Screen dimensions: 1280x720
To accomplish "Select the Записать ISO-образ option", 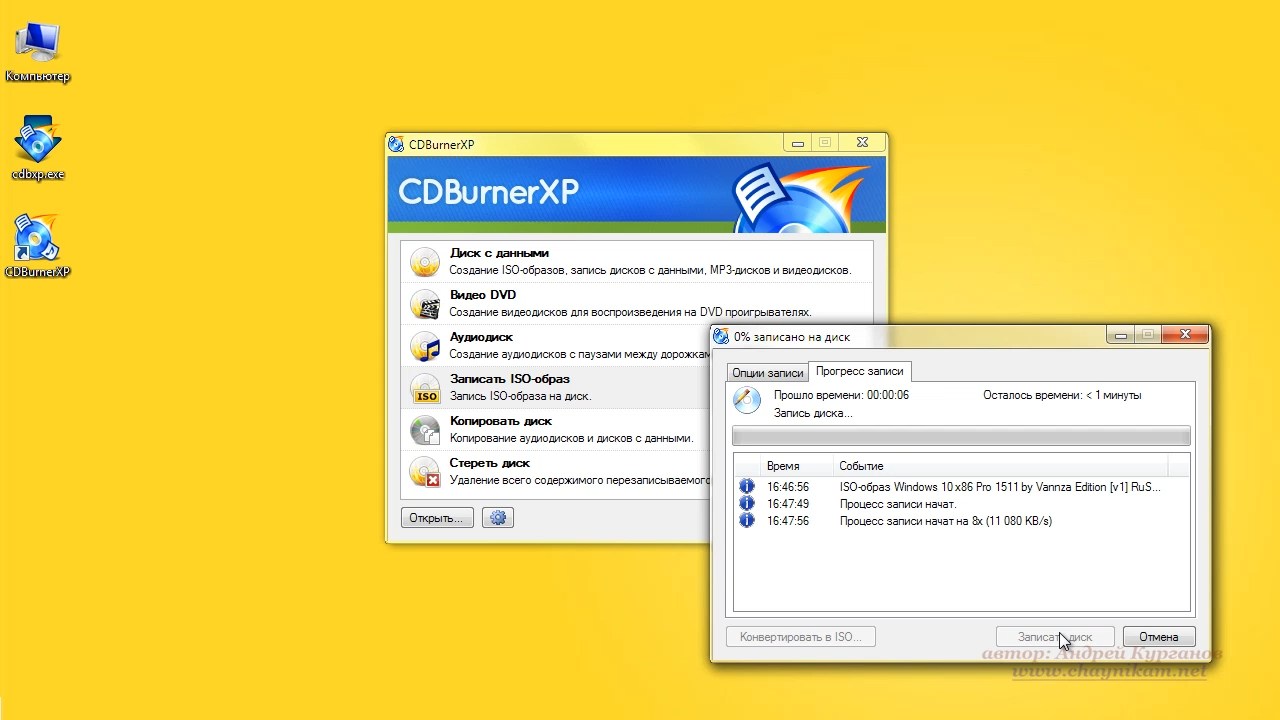I will click(x=556, y=388).
